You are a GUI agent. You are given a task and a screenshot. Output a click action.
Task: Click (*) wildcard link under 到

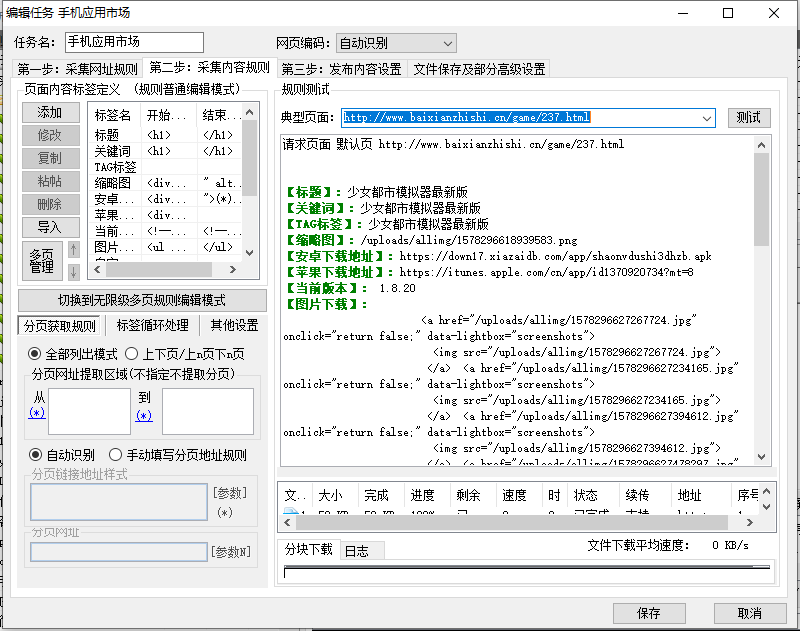coord(144,416)
